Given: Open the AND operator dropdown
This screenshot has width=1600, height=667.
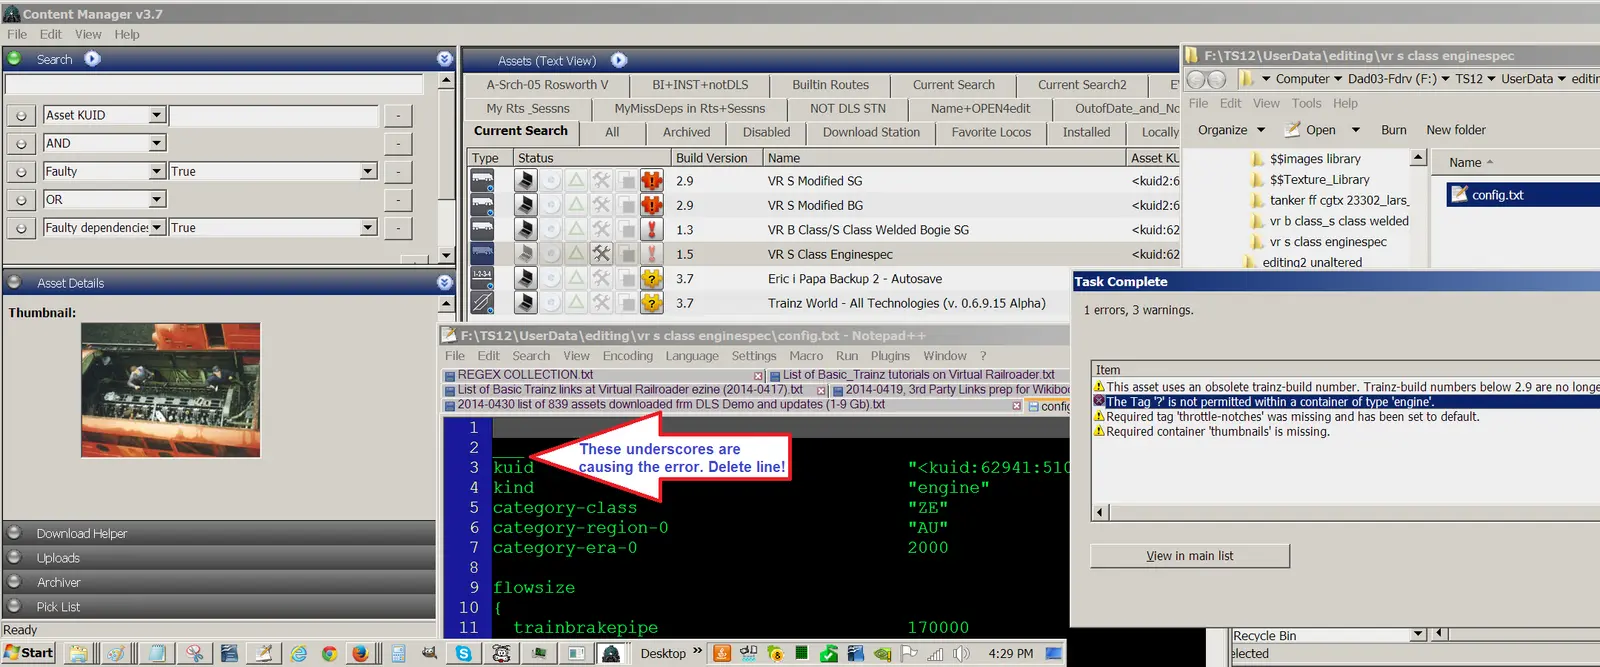Looking at the screenshot, I should point(157,143).
